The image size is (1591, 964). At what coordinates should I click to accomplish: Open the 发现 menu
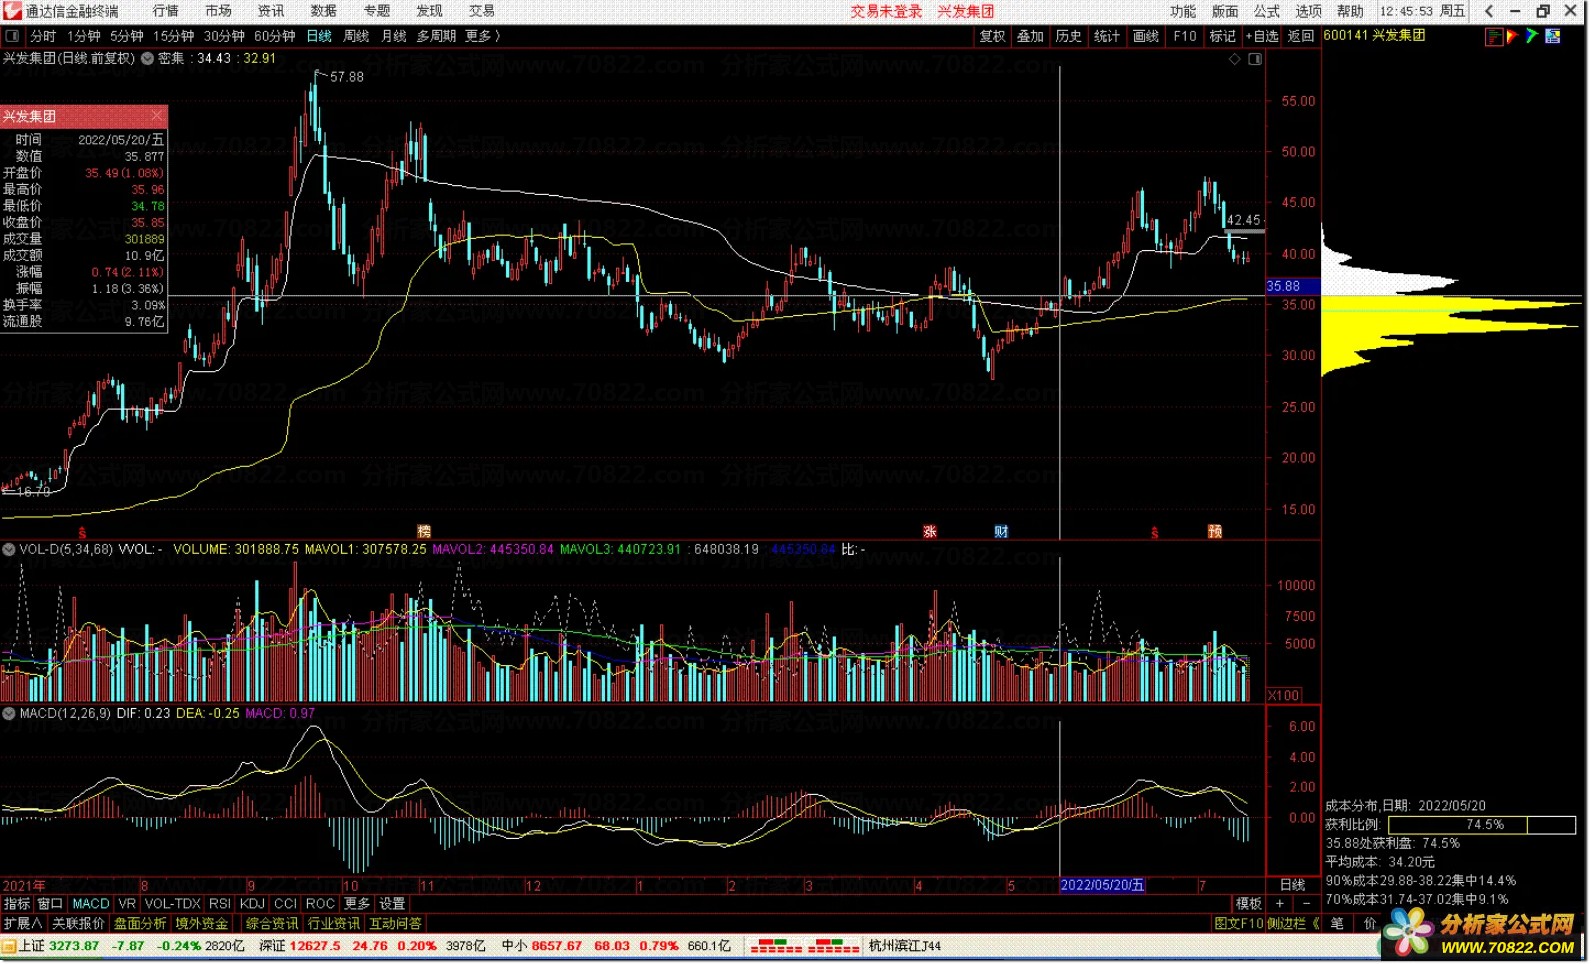430,11
